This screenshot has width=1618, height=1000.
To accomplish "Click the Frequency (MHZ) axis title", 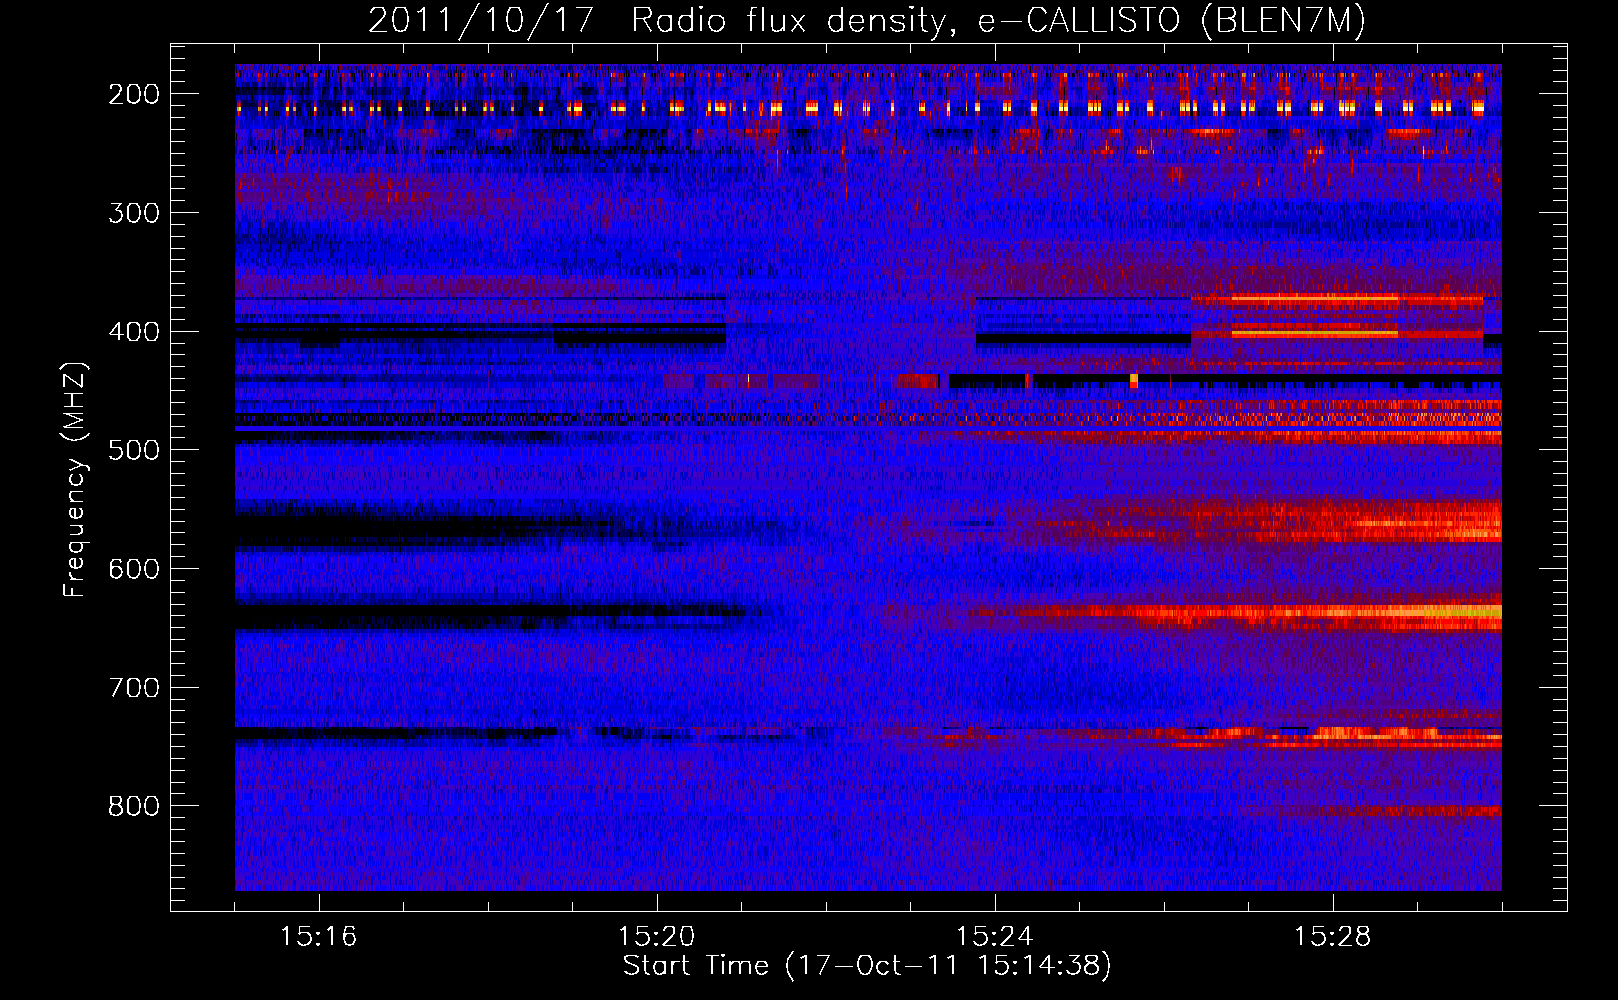I will (75, 479).
